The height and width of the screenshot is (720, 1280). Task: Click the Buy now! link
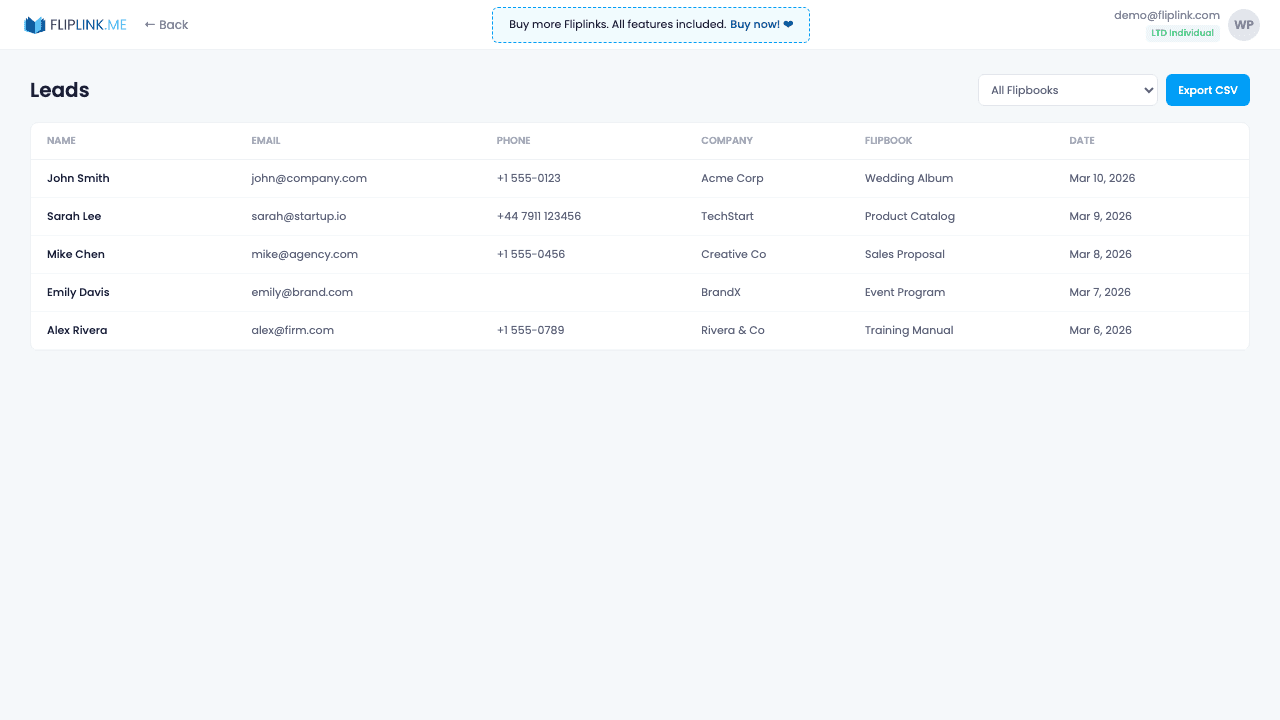[757, 24]
